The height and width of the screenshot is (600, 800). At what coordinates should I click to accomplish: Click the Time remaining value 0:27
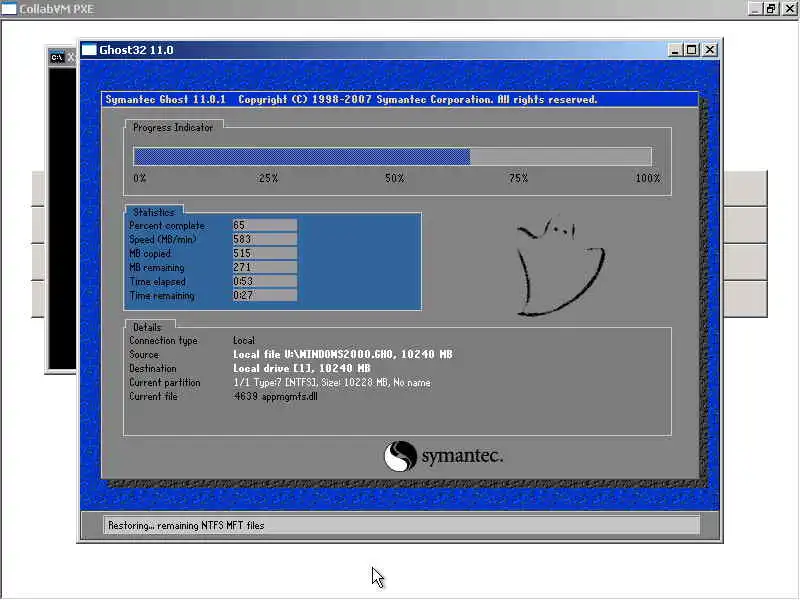point(265,295)
